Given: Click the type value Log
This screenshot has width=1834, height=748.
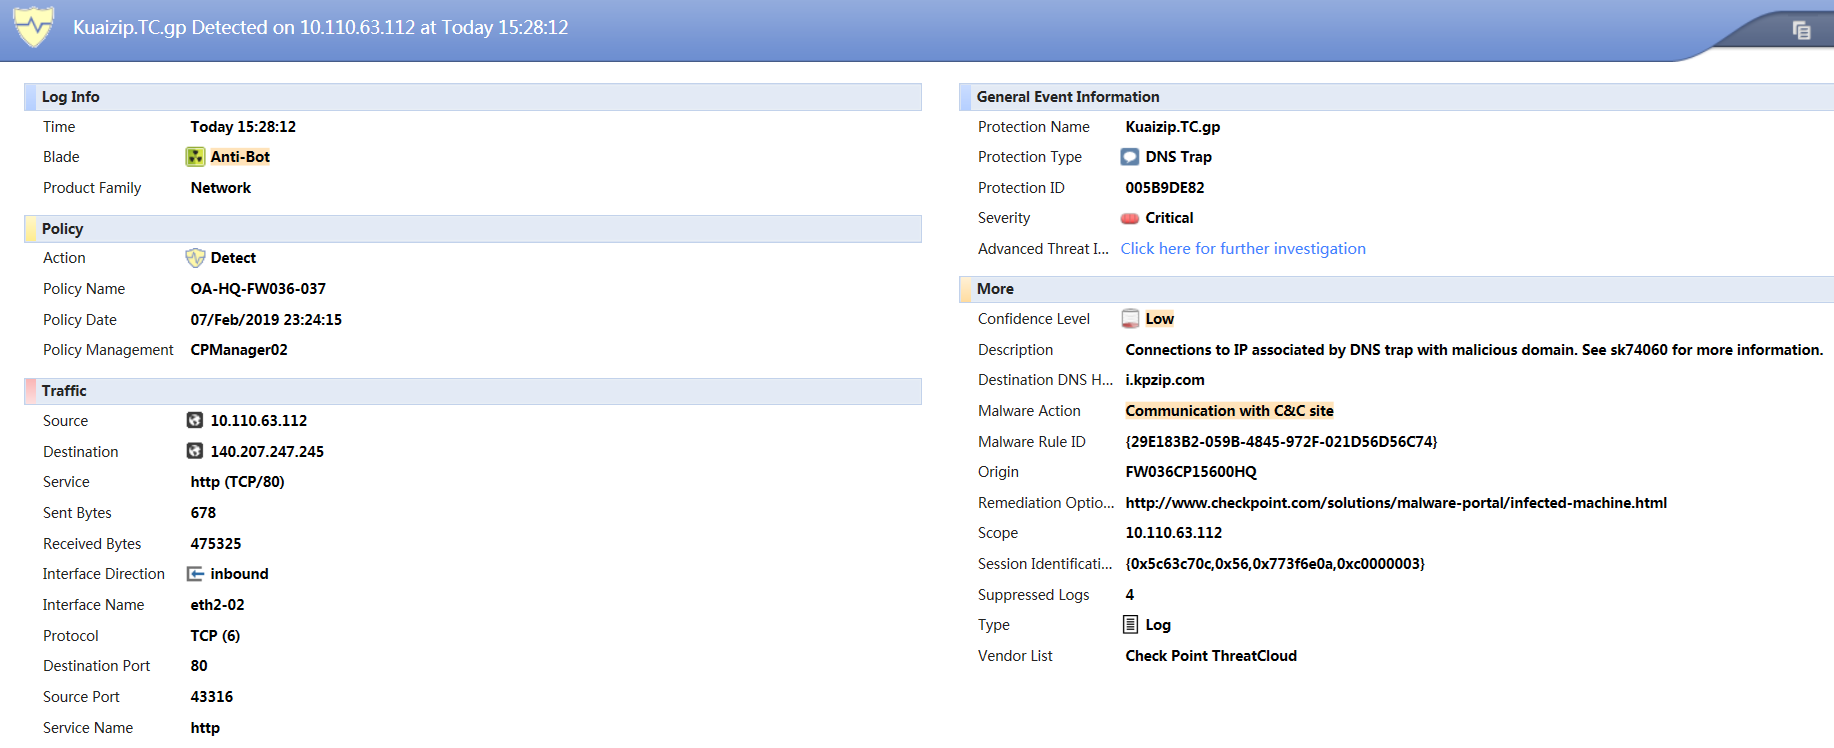Looking at the screenshot, I should coord(1158,625).
